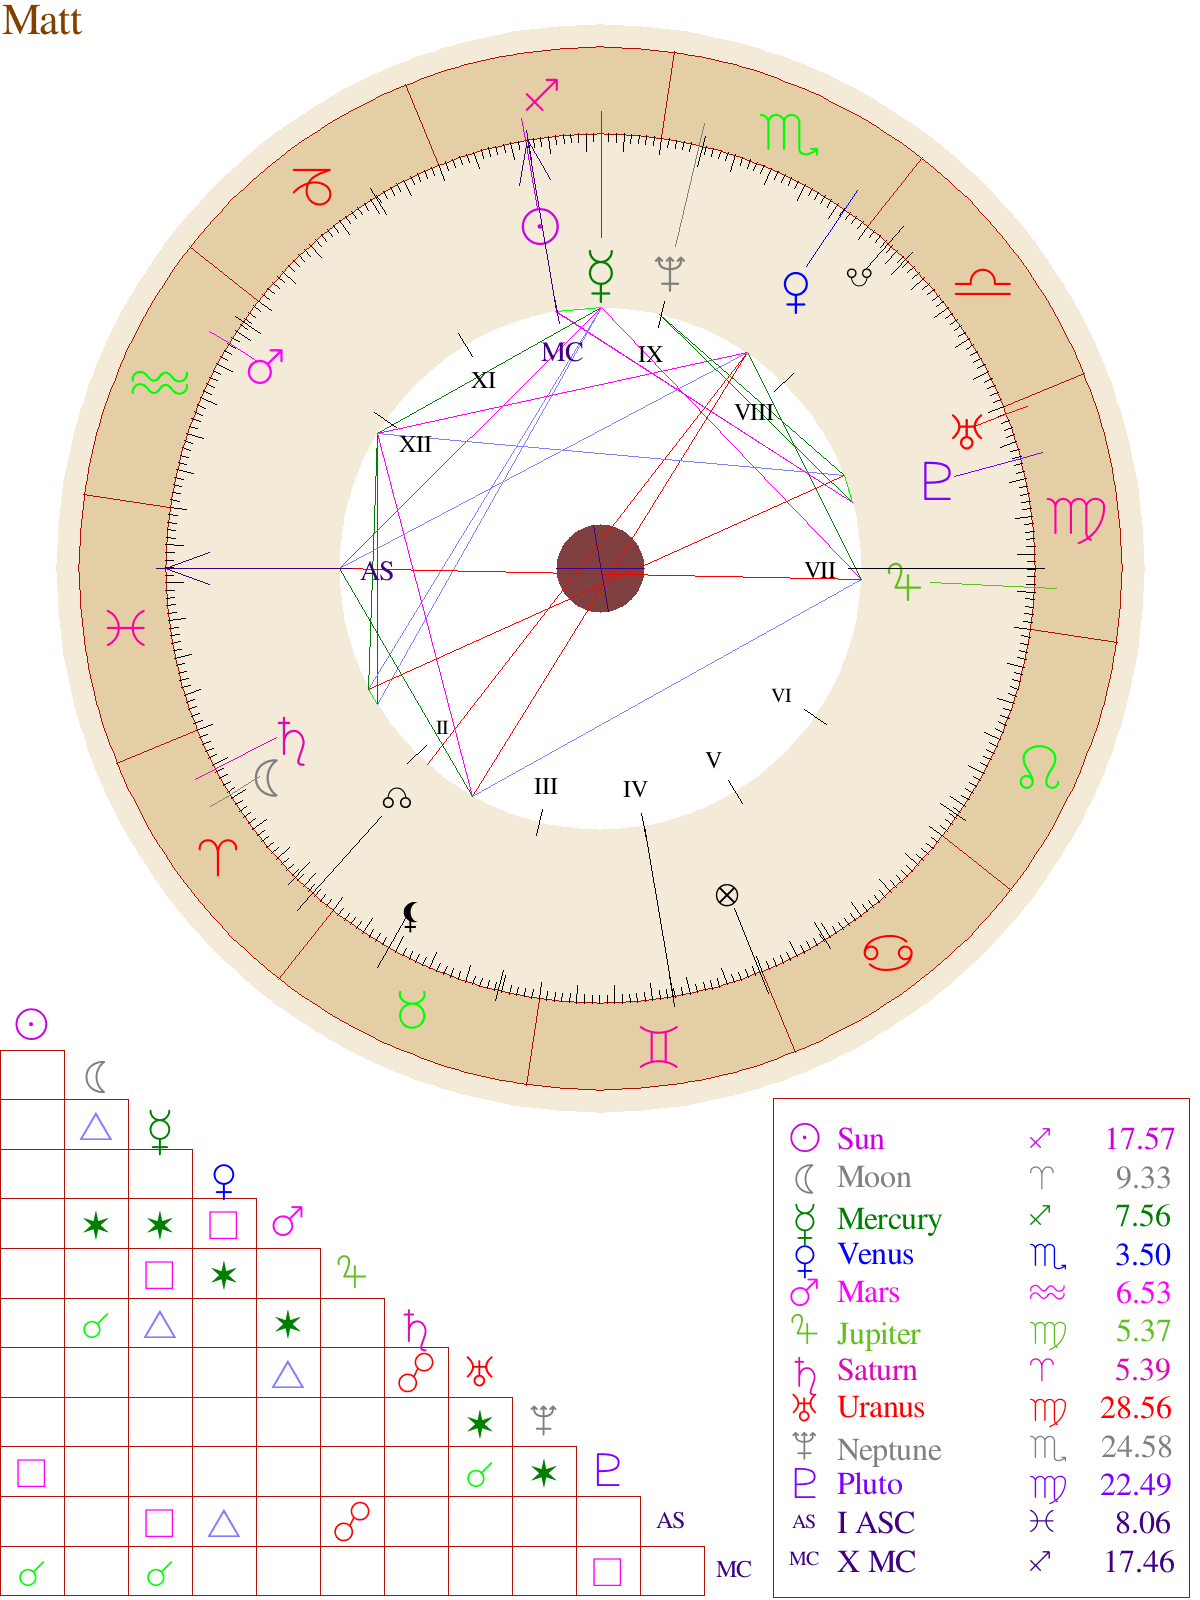
Task: Select the Neptune header glyph of aspect grid
Action: click(x=543, y=1419)
